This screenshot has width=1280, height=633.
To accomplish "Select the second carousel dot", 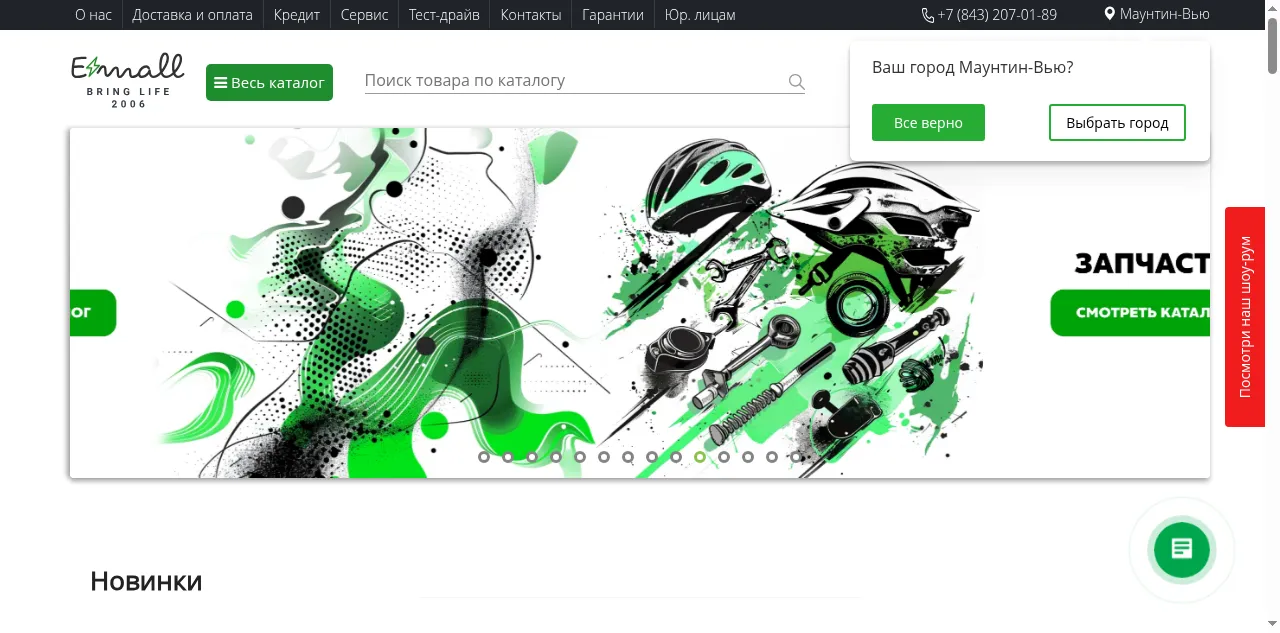I will pos(508,457).
